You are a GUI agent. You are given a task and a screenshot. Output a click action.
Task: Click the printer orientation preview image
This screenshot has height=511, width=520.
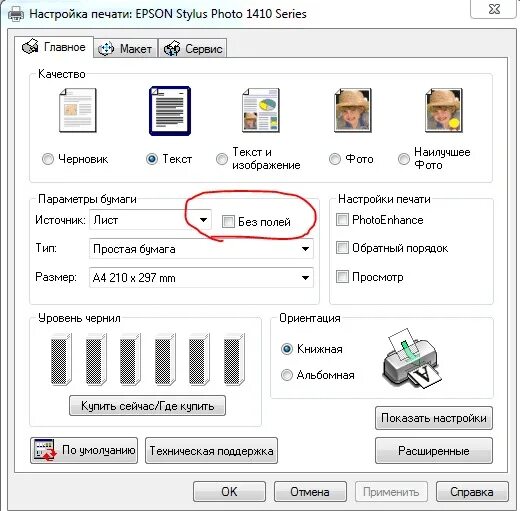pos(413,359)
